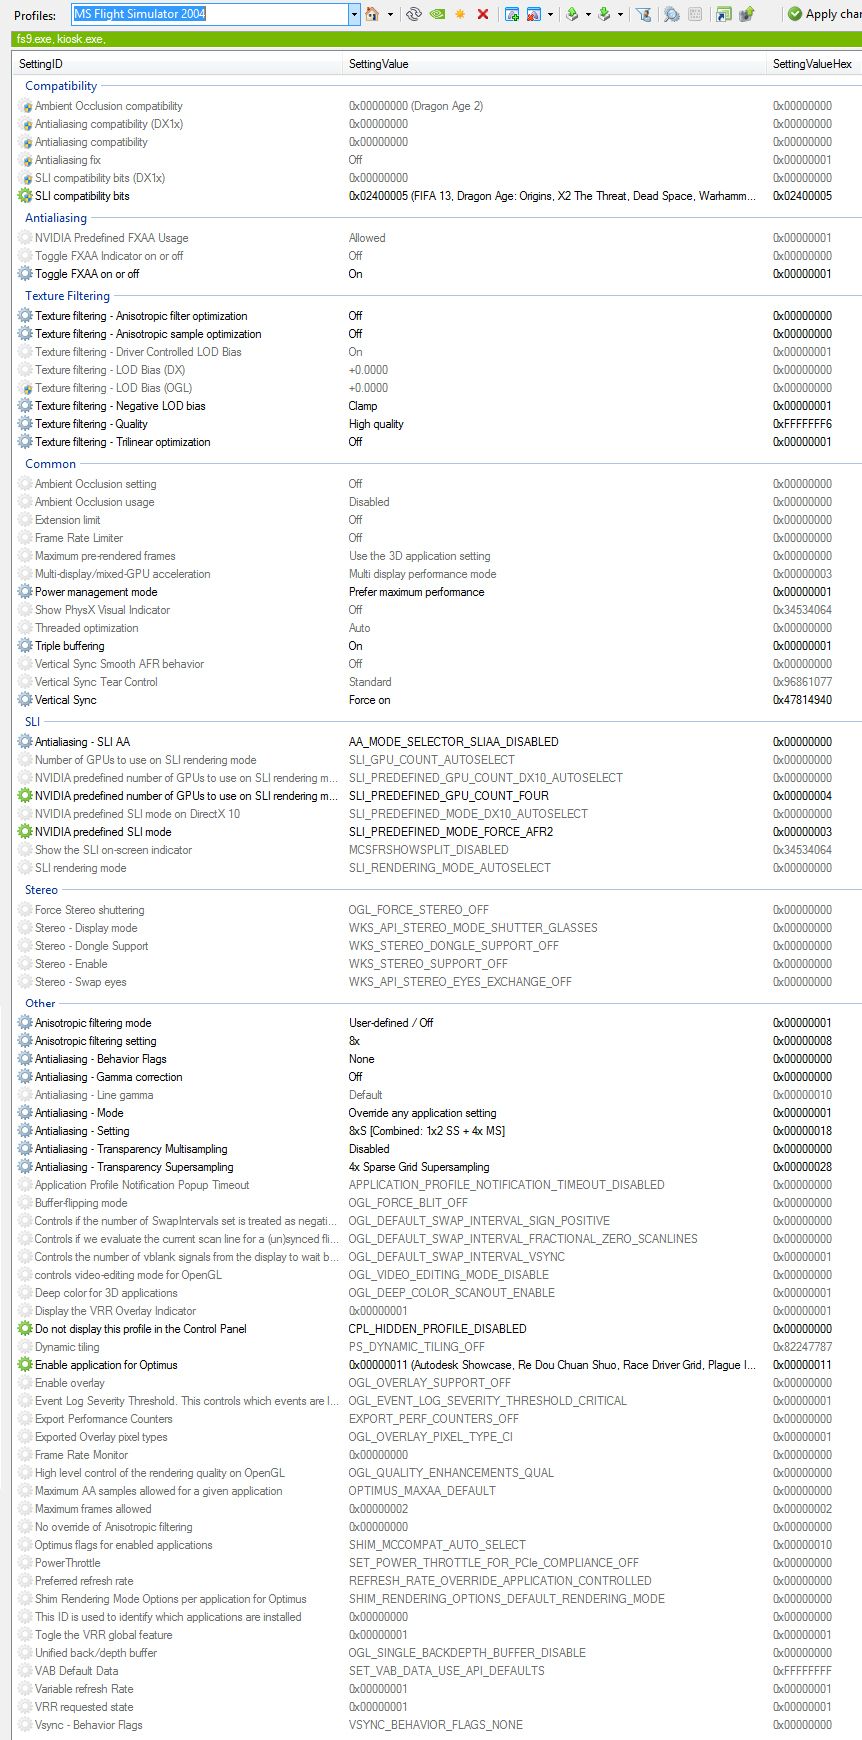Delete the profile with the red X icon

click(483, 14)
